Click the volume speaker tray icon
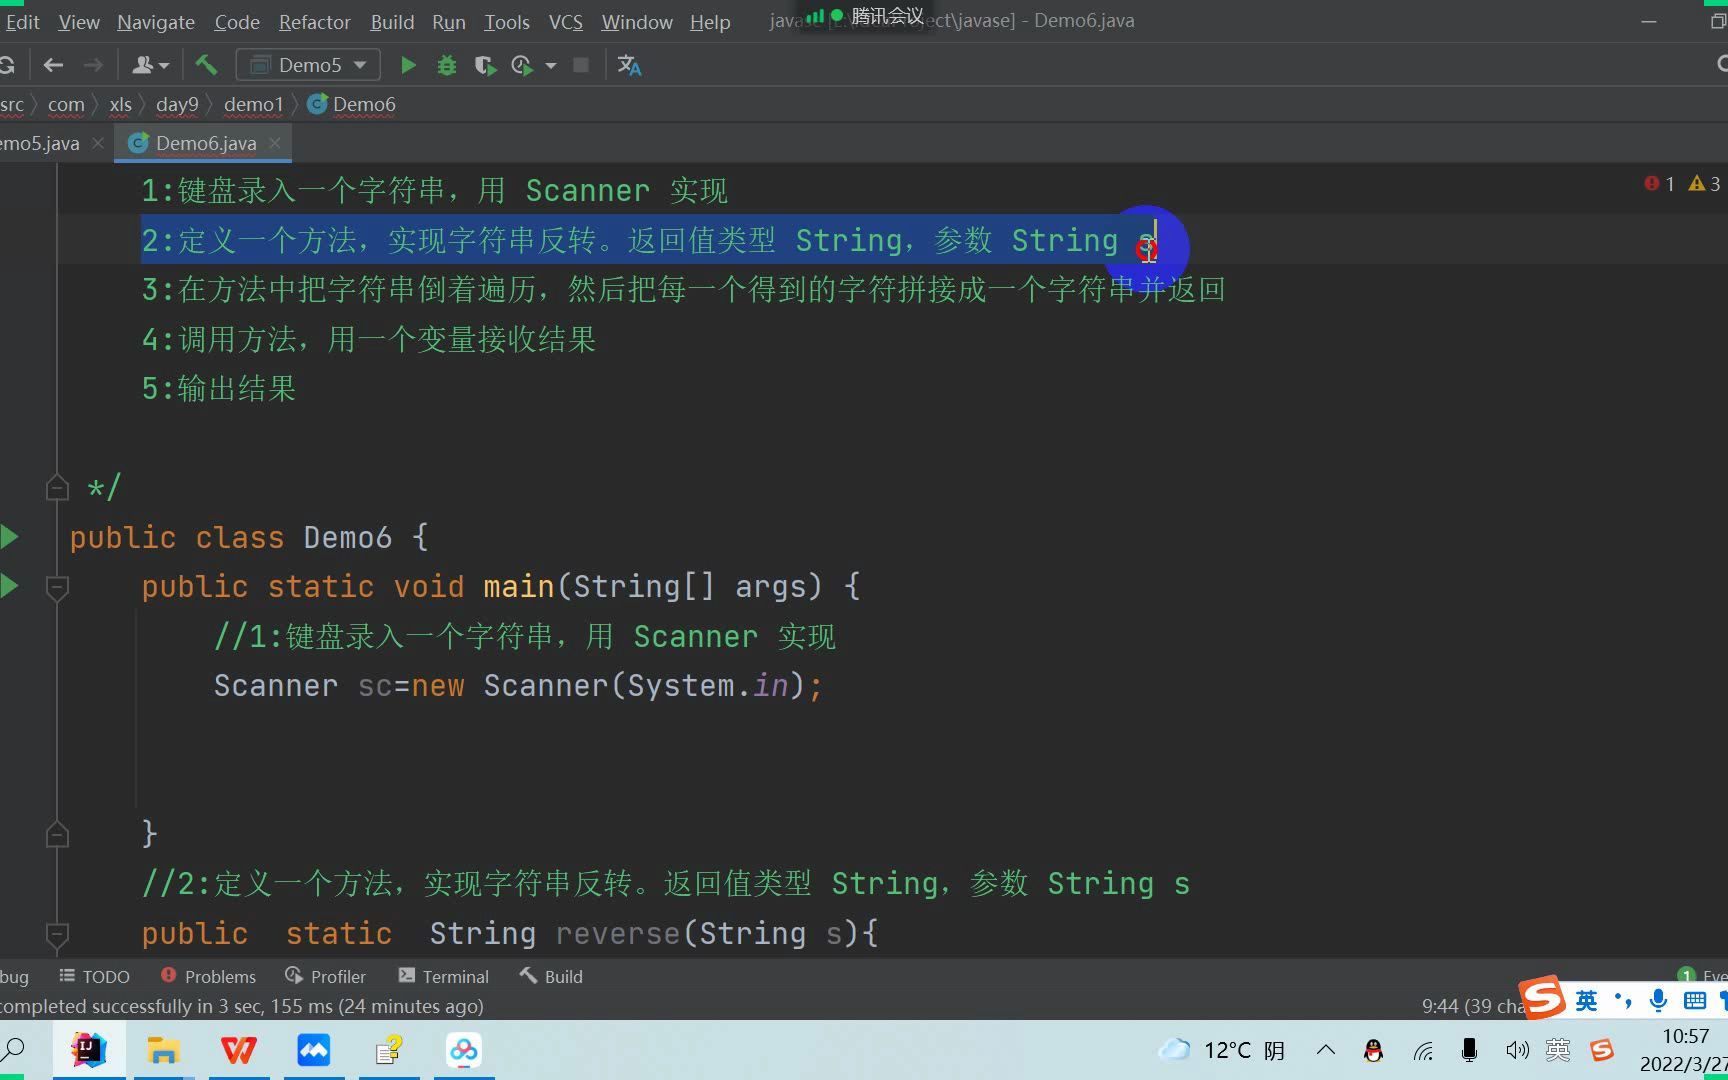This screenshot has height=1080, width=1728. click(x=1517, y=1050)
